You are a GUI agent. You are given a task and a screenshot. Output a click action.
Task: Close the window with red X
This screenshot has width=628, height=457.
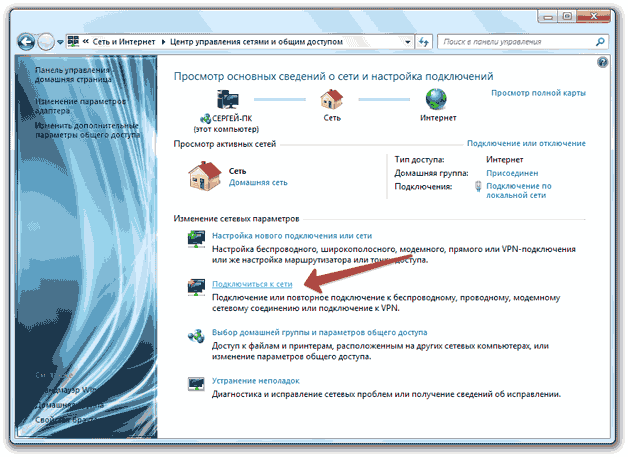click(594, 16)
